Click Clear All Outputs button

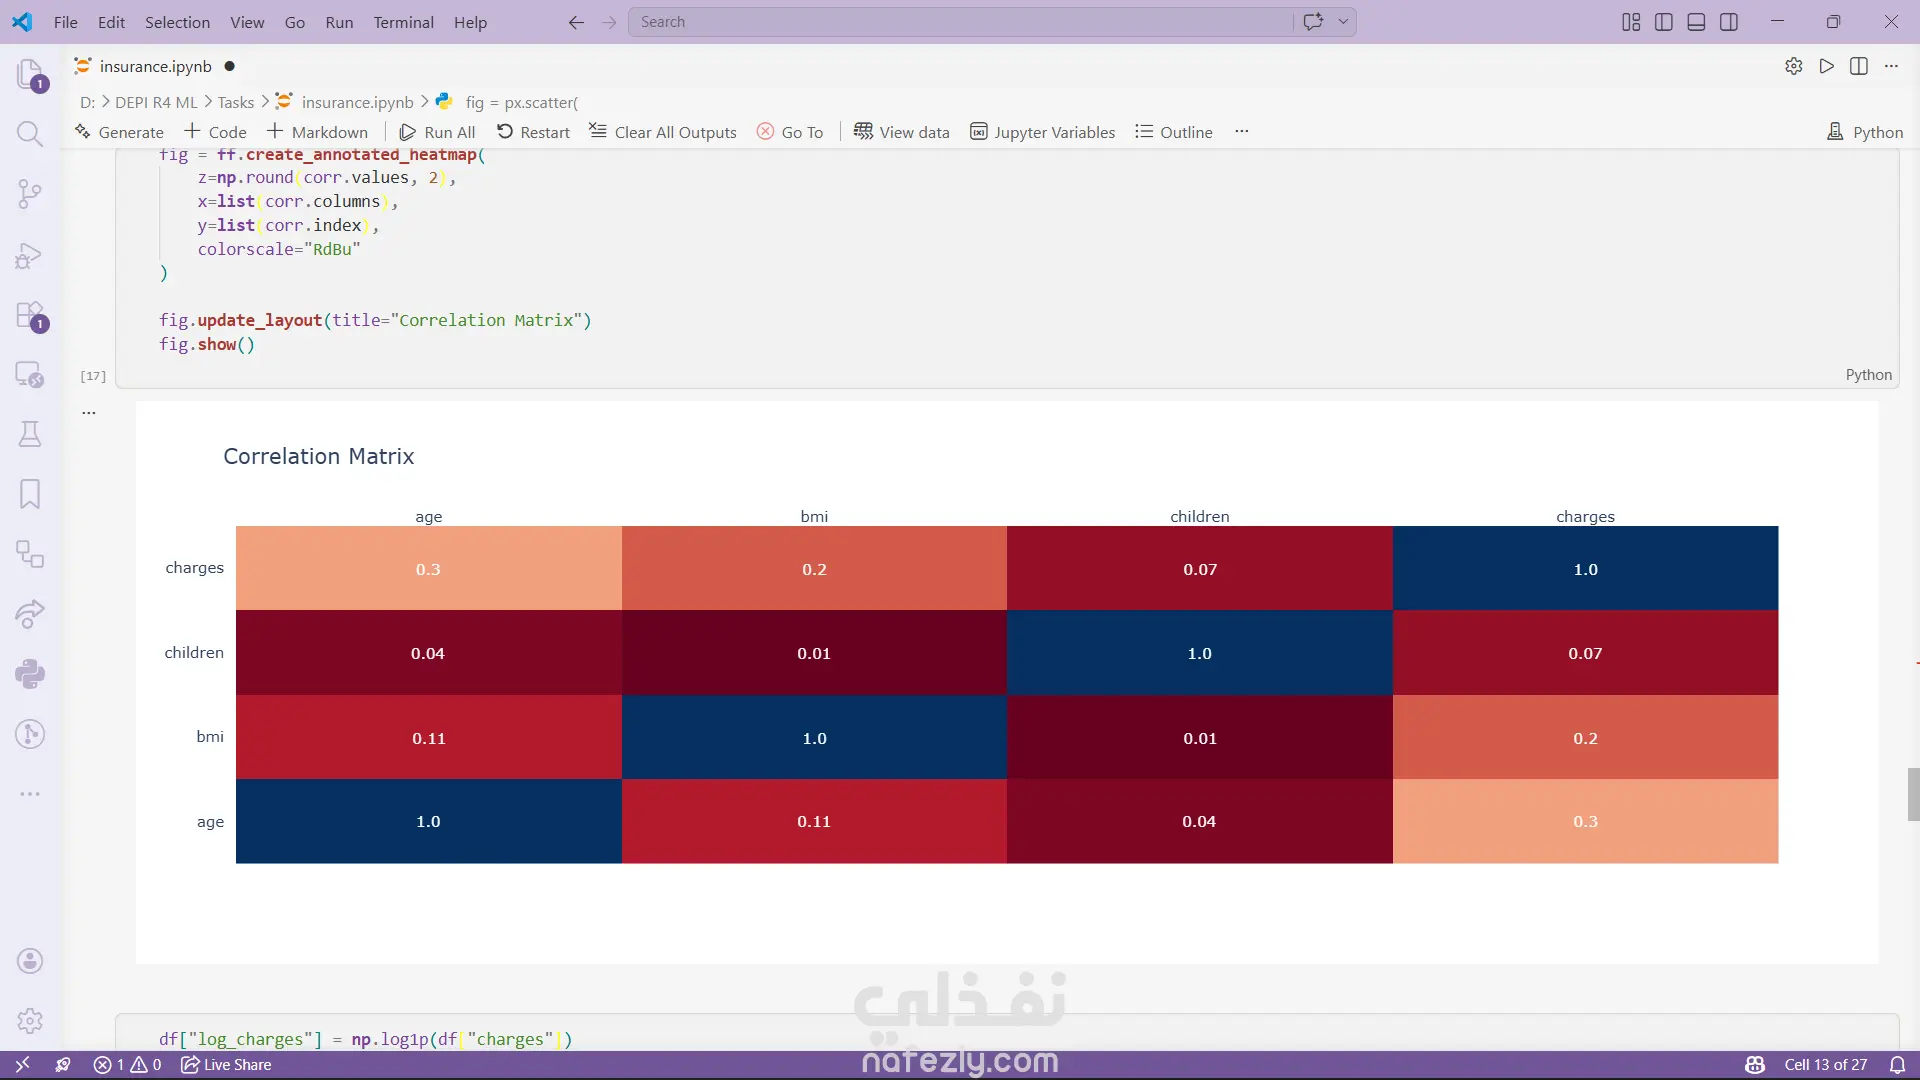[x=663, y=132]
